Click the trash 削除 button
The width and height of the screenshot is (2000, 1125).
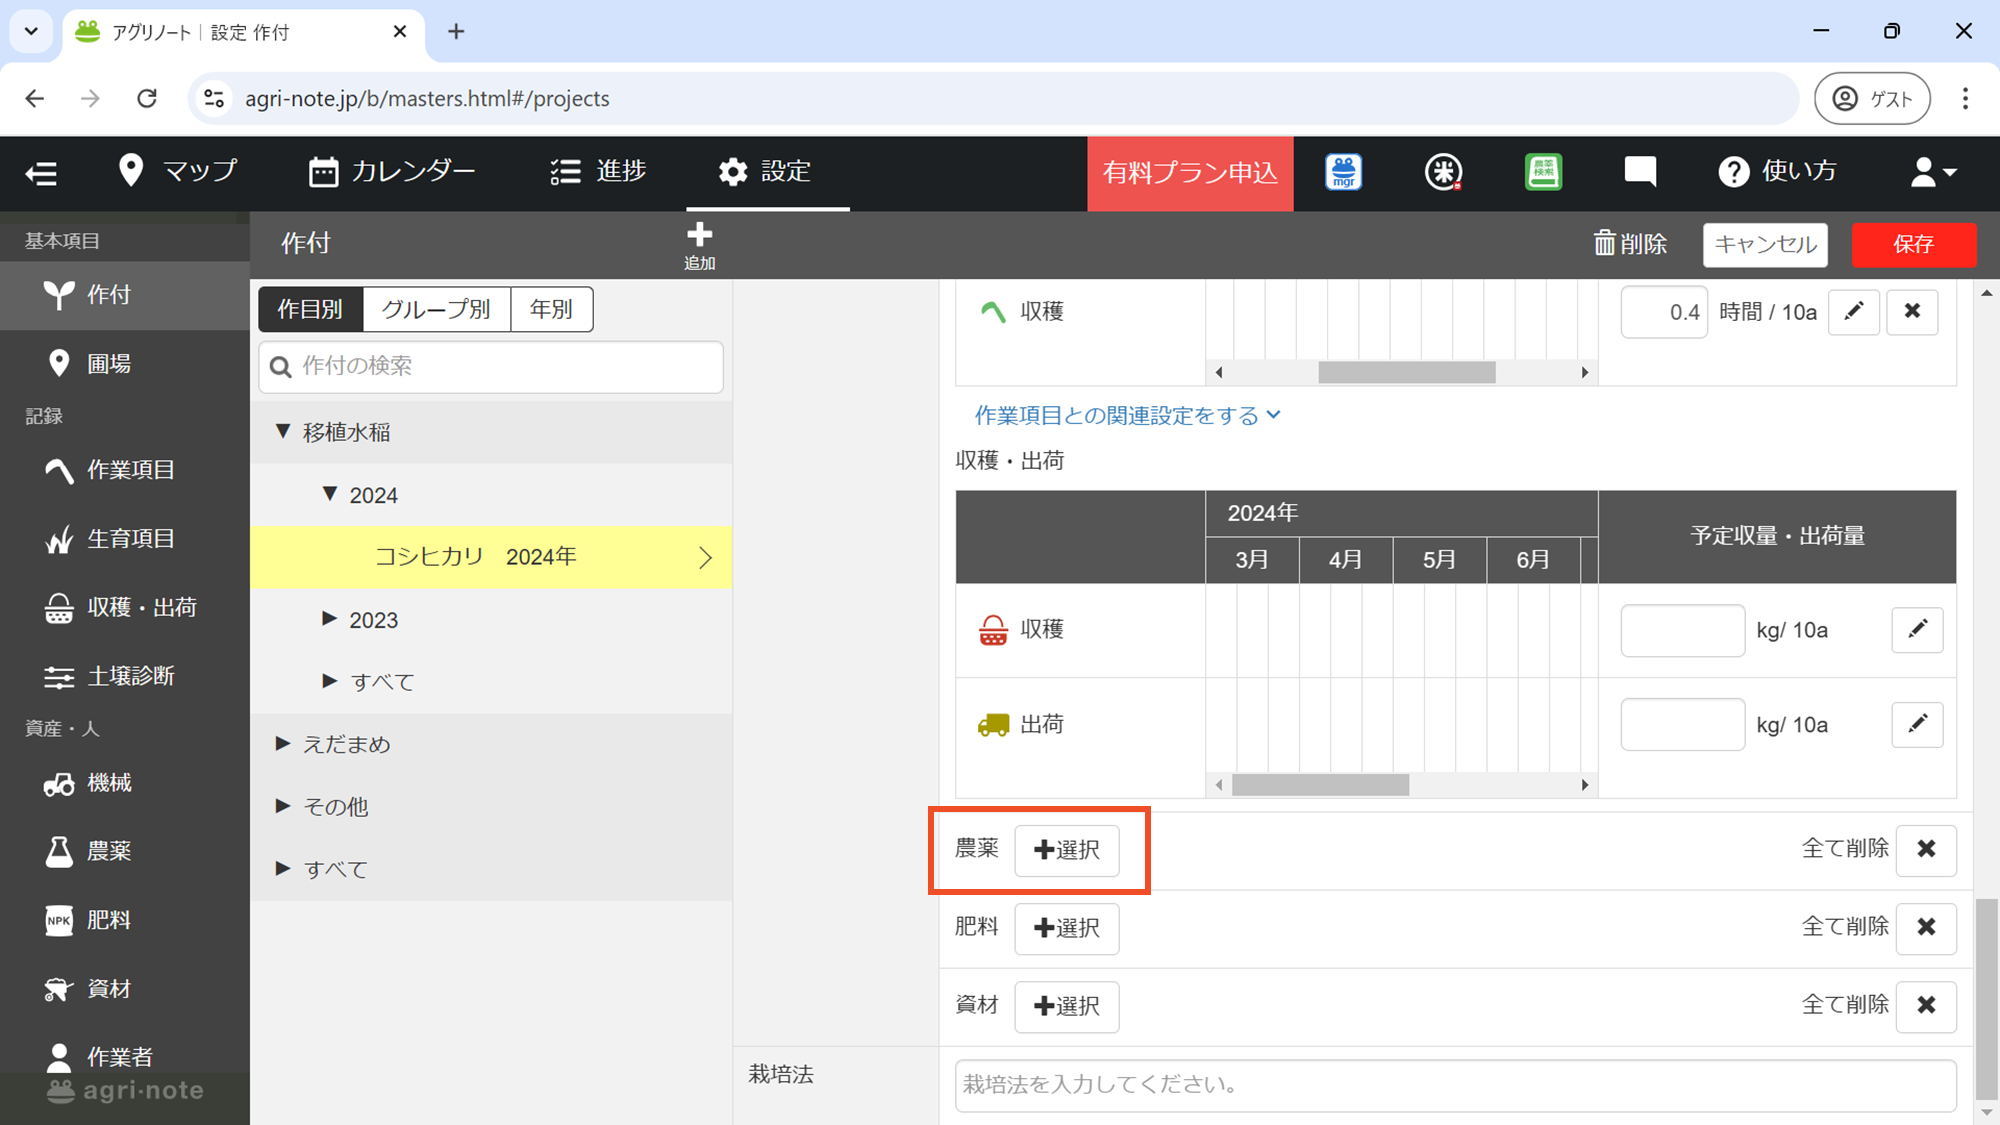point(1630,244)
